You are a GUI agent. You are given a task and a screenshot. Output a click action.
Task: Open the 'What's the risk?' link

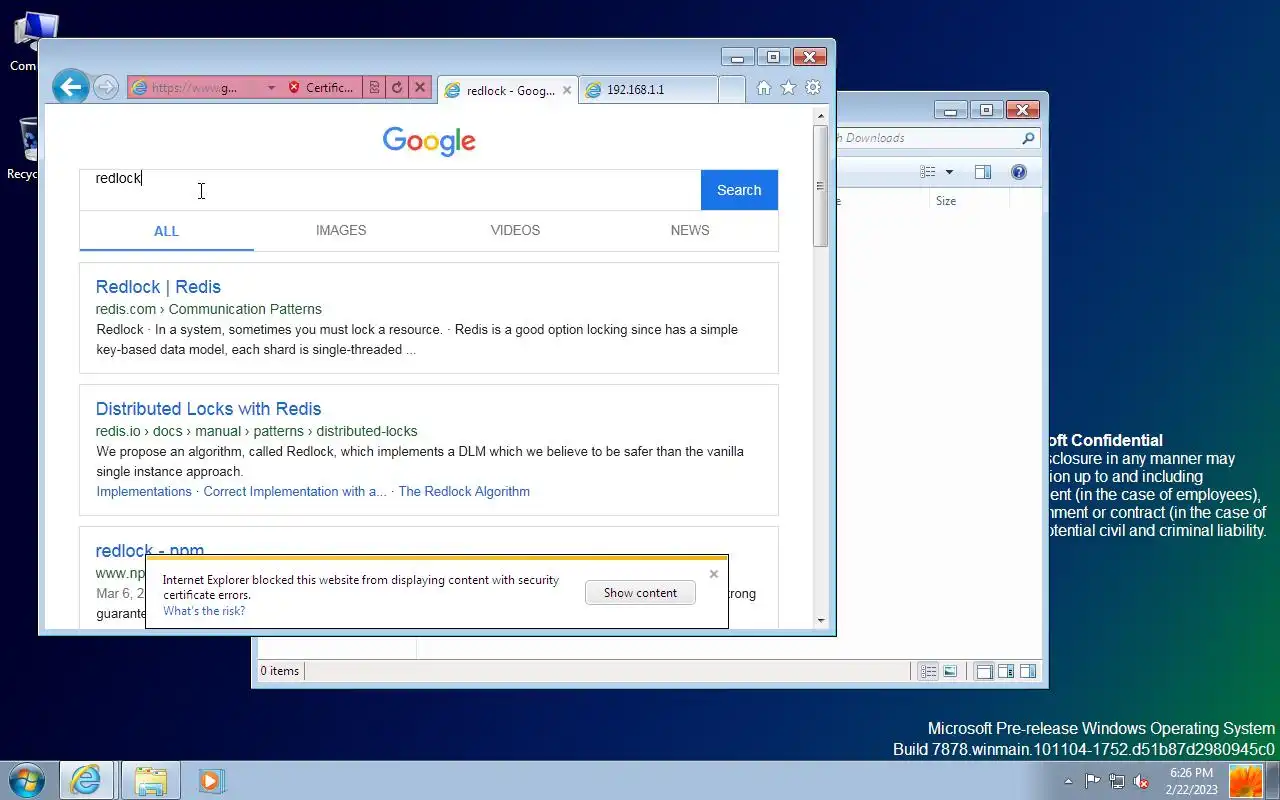(x=204, y=611)
